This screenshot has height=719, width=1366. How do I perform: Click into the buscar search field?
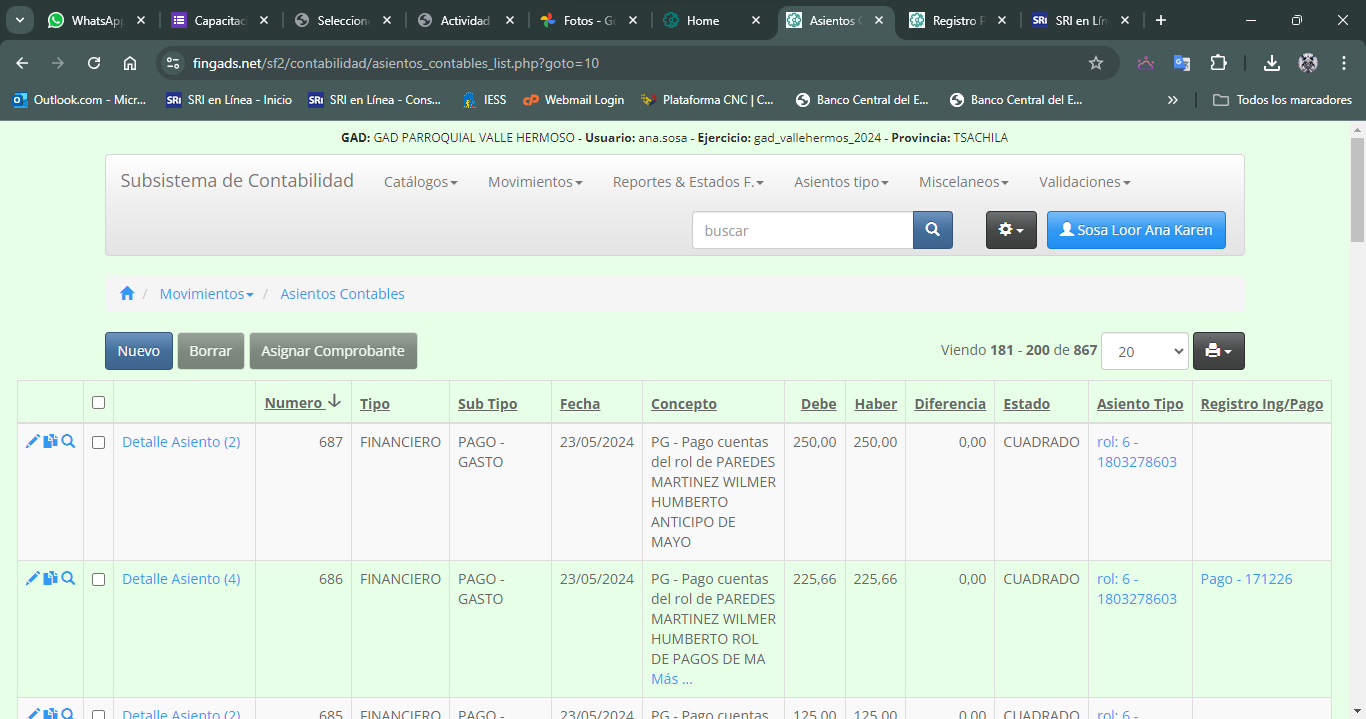point(802,230)
